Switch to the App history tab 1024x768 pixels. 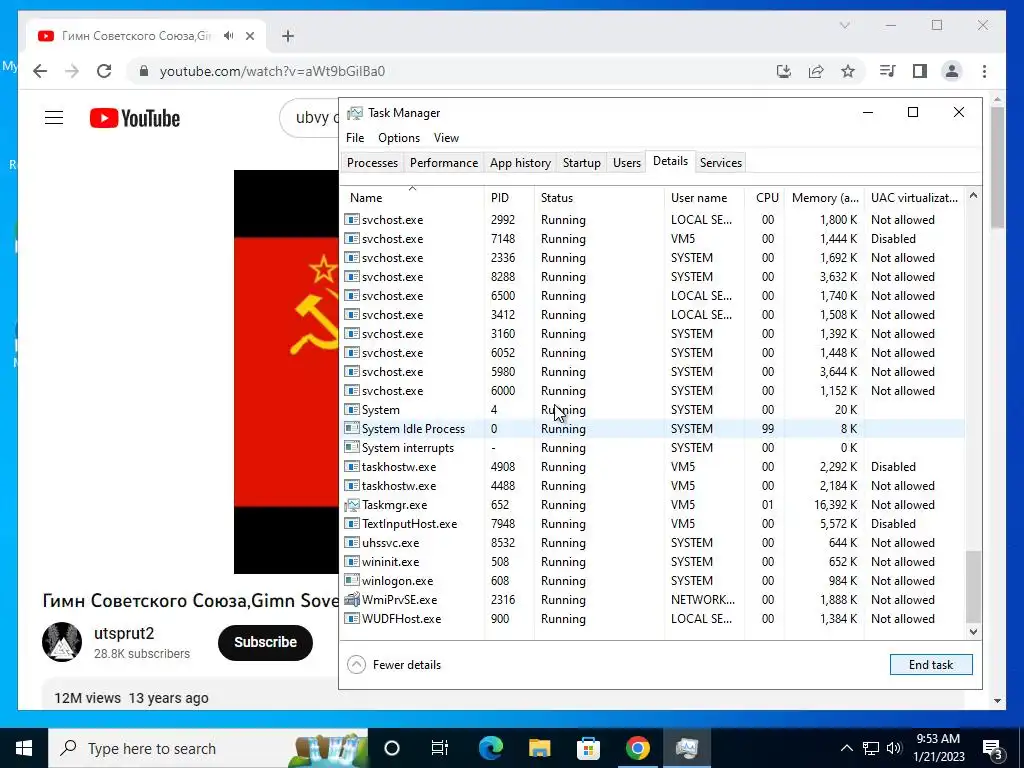coord(520,163)
